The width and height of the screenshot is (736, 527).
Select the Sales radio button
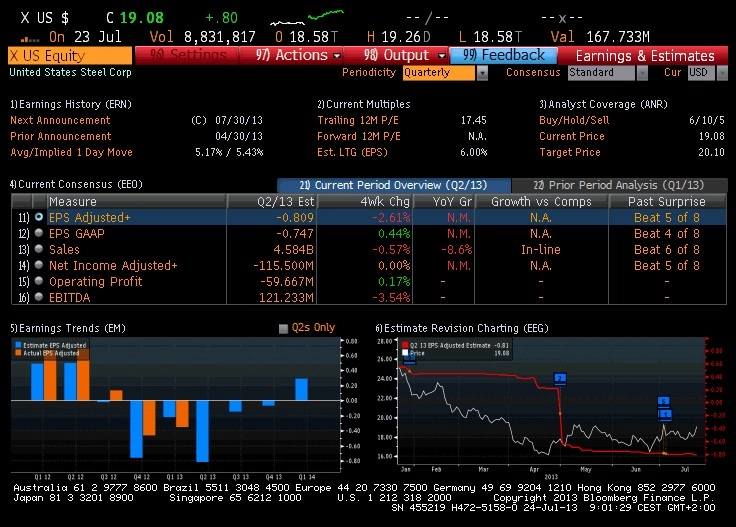(39, 249)
